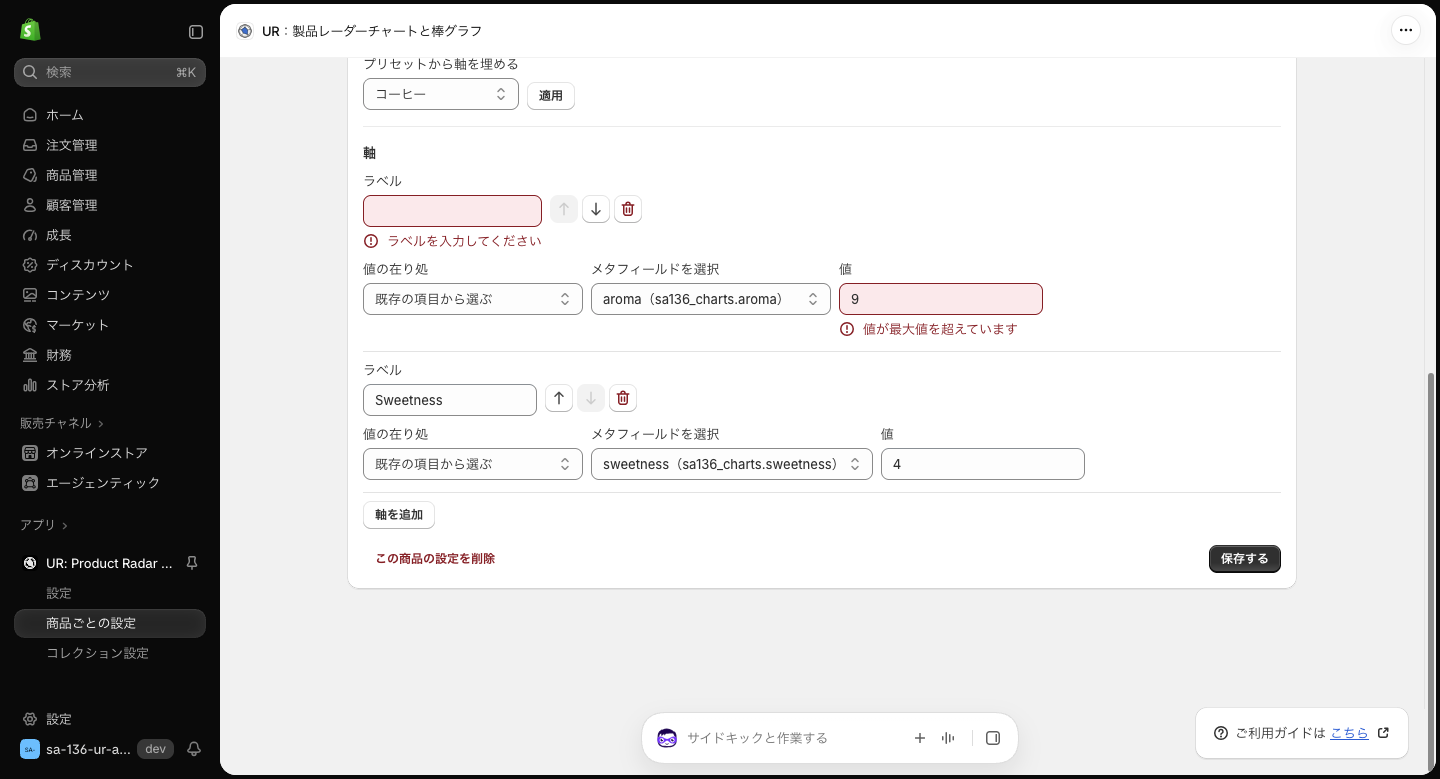Click the Shopify logo icon
1440x779 pixels.
click(30, 30)
